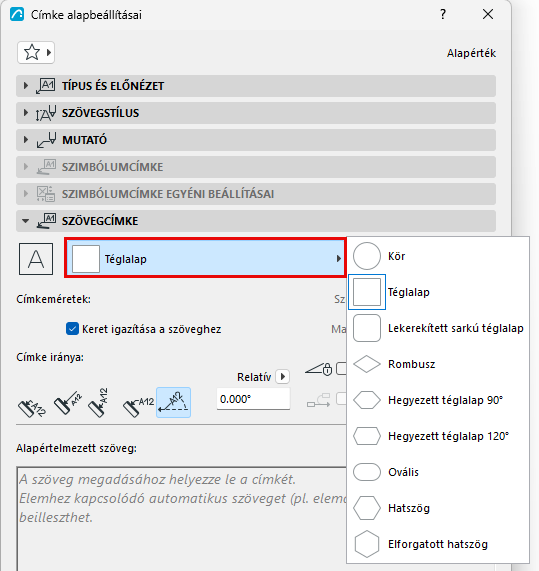
Task: Select the horizontal label orientation icon
Action: (x=138, y=406)
